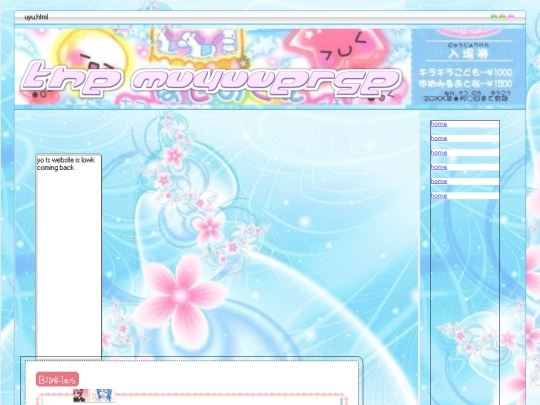Open the first home link in sidebar
Image resolution: width=540 pixels, height=405 pixels.
(439, 124)
